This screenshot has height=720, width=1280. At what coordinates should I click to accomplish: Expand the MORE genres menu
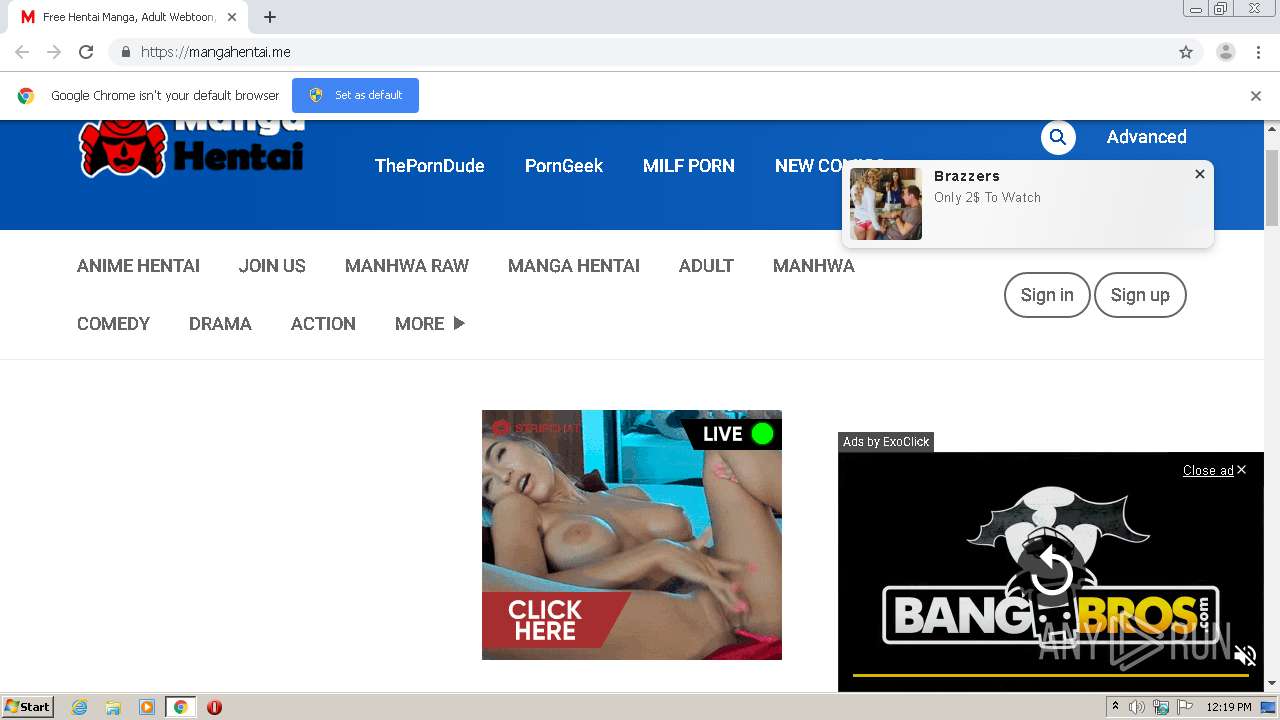point(430,324)
